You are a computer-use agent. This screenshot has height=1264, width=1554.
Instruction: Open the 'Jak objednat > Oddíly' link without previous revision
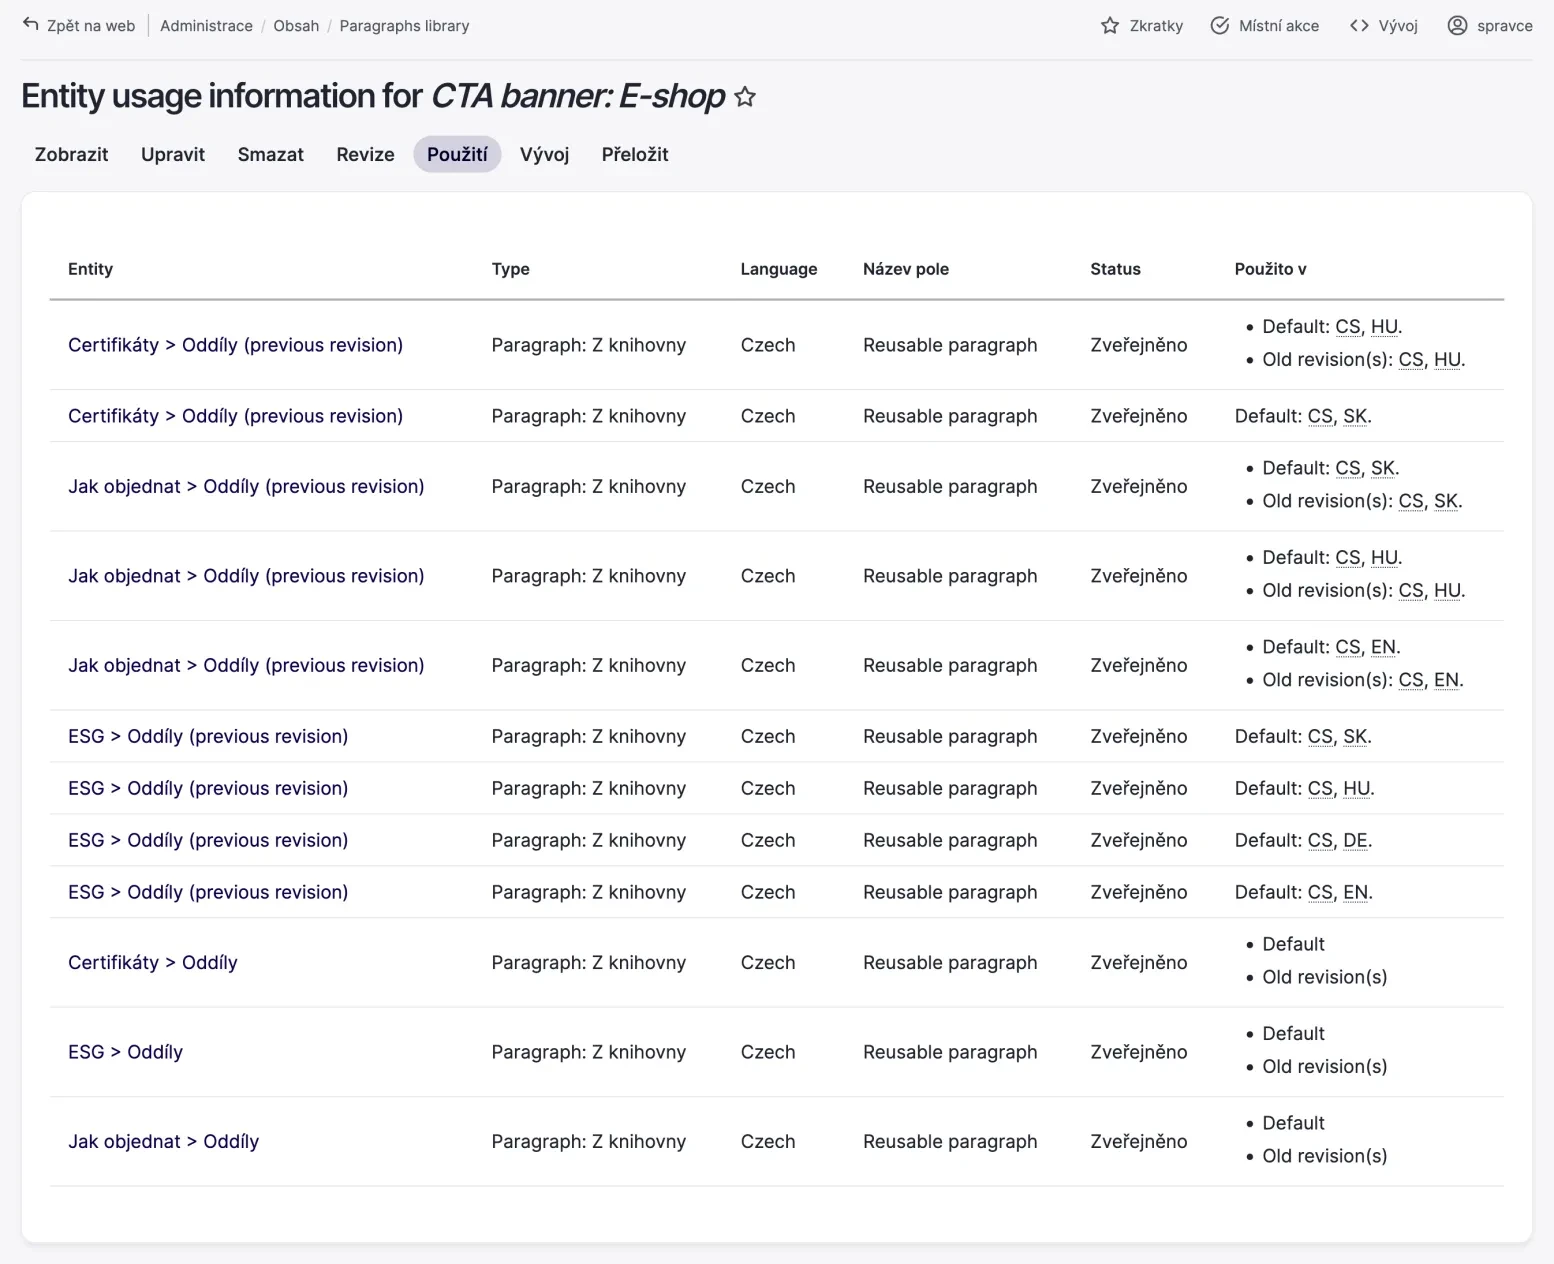tap(163, 1142)
